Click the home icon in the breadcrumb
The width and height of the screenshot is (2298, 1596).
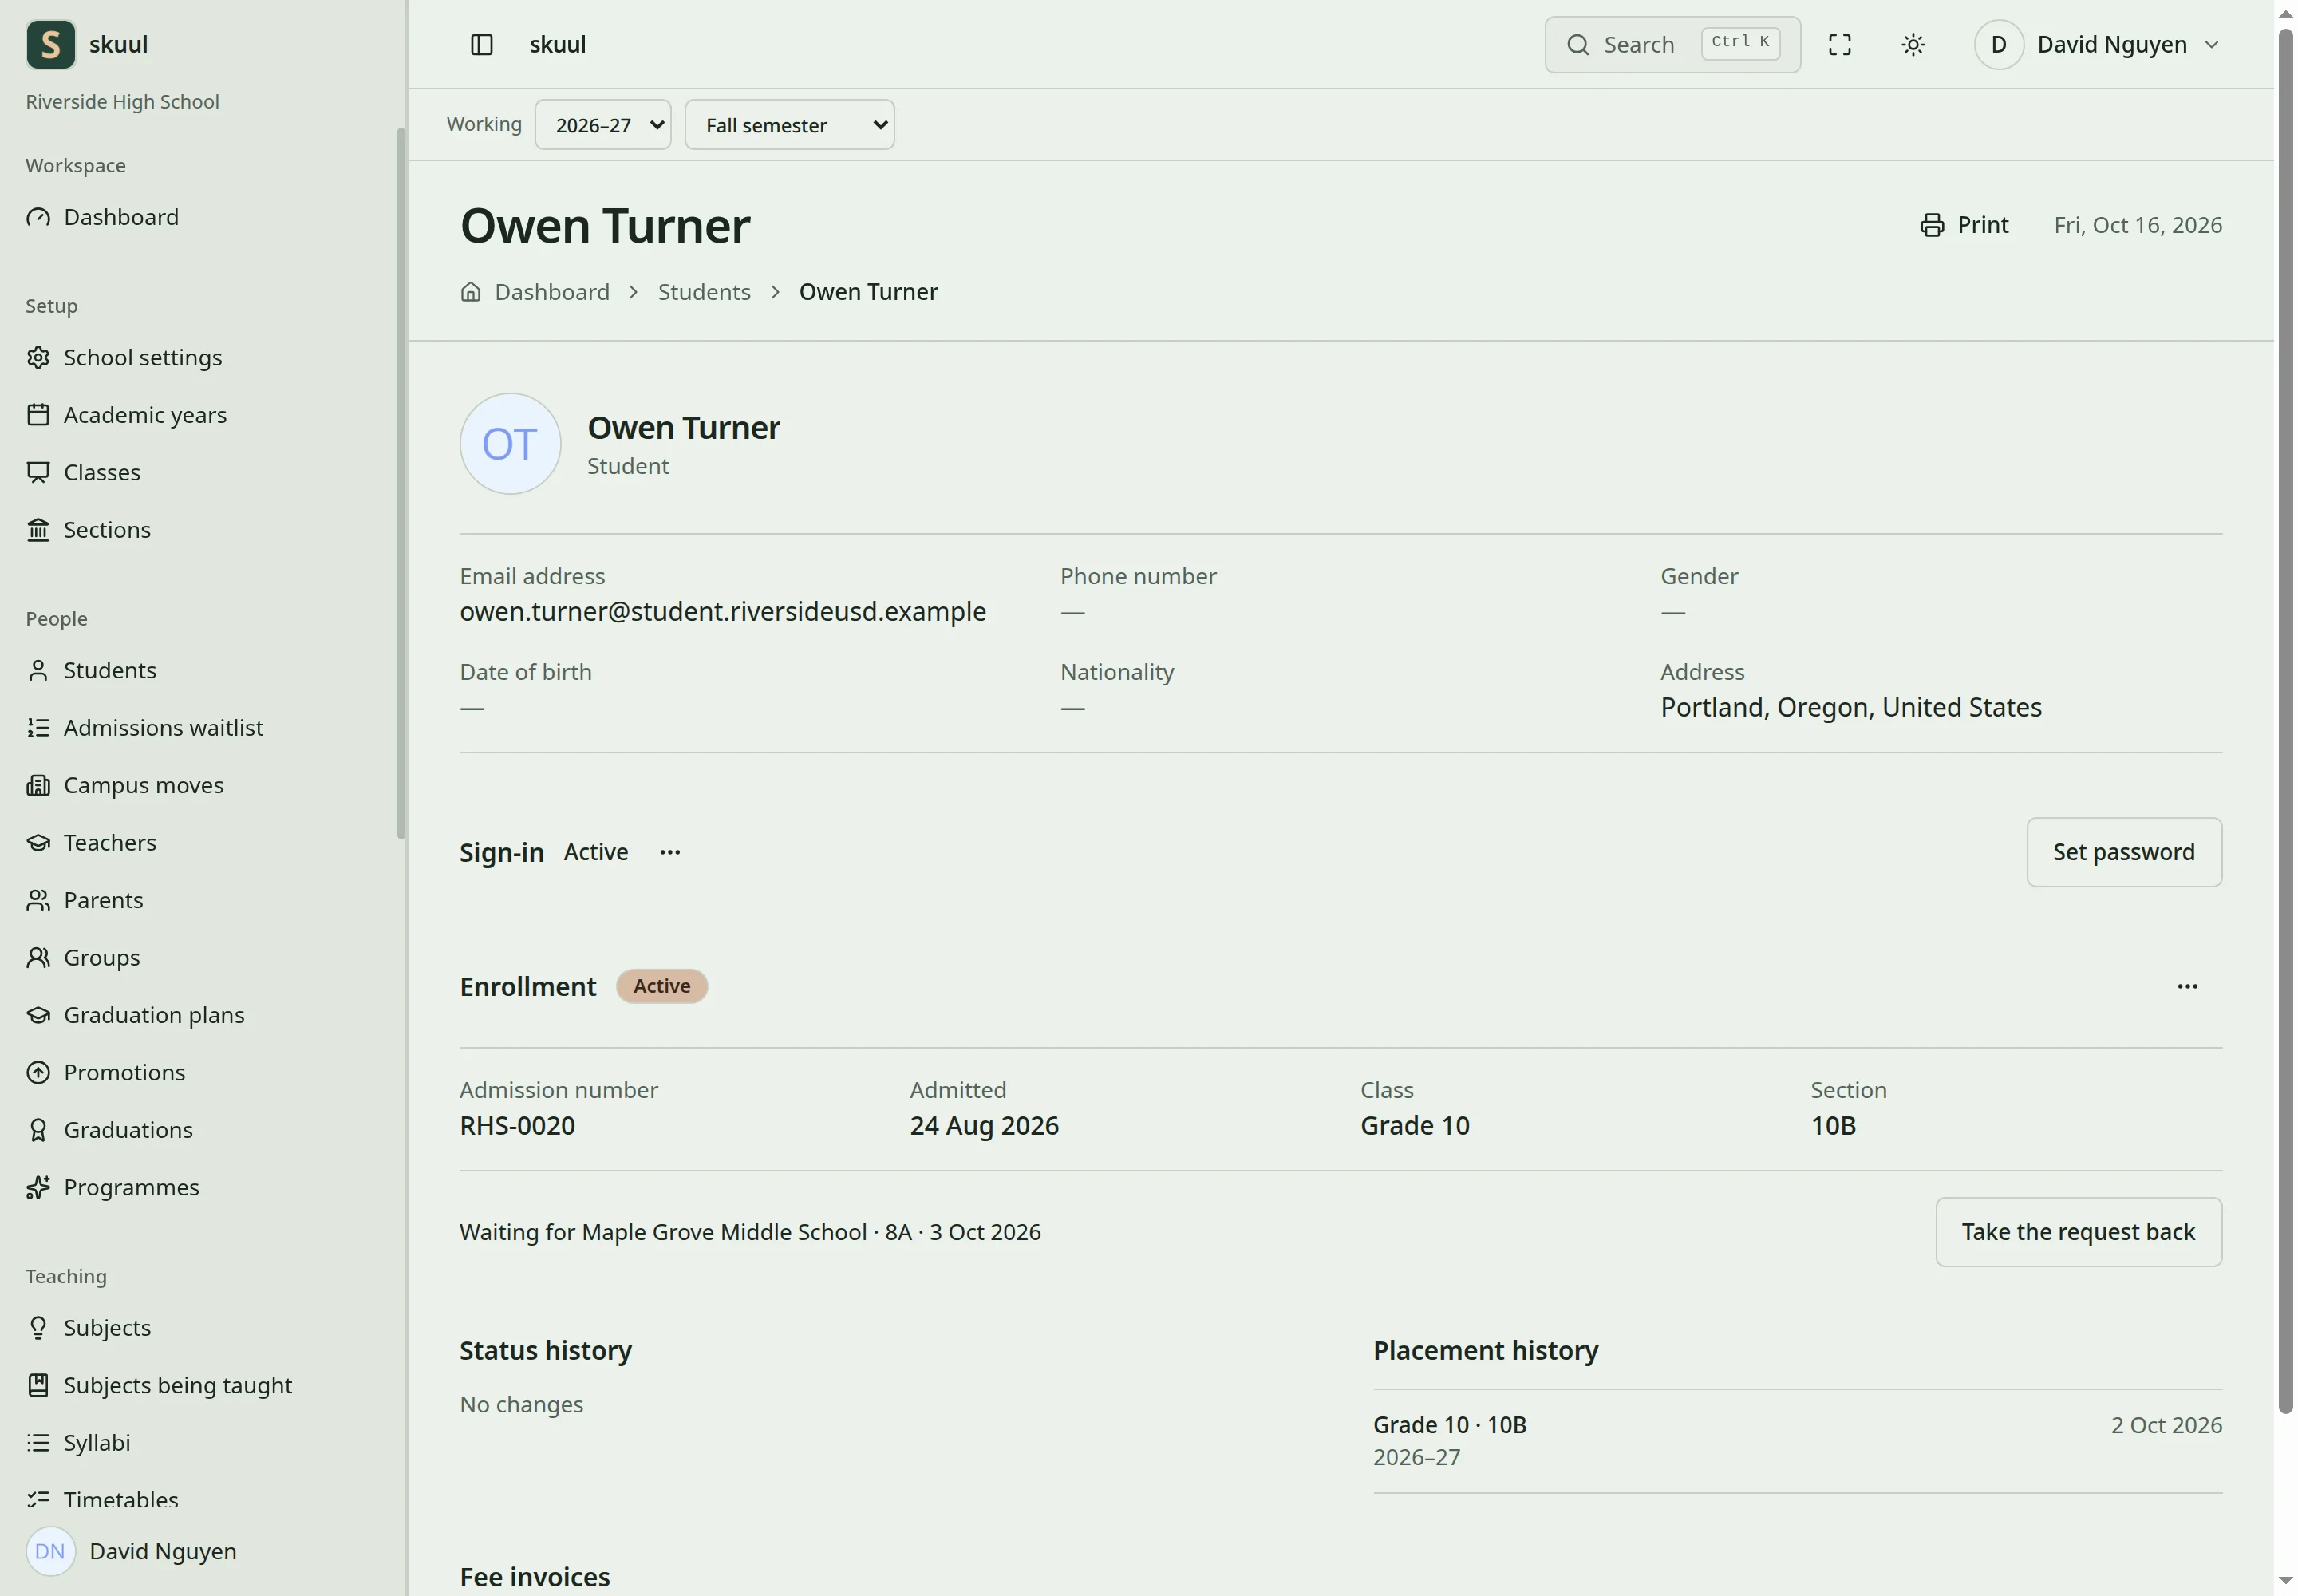point(470,292)
